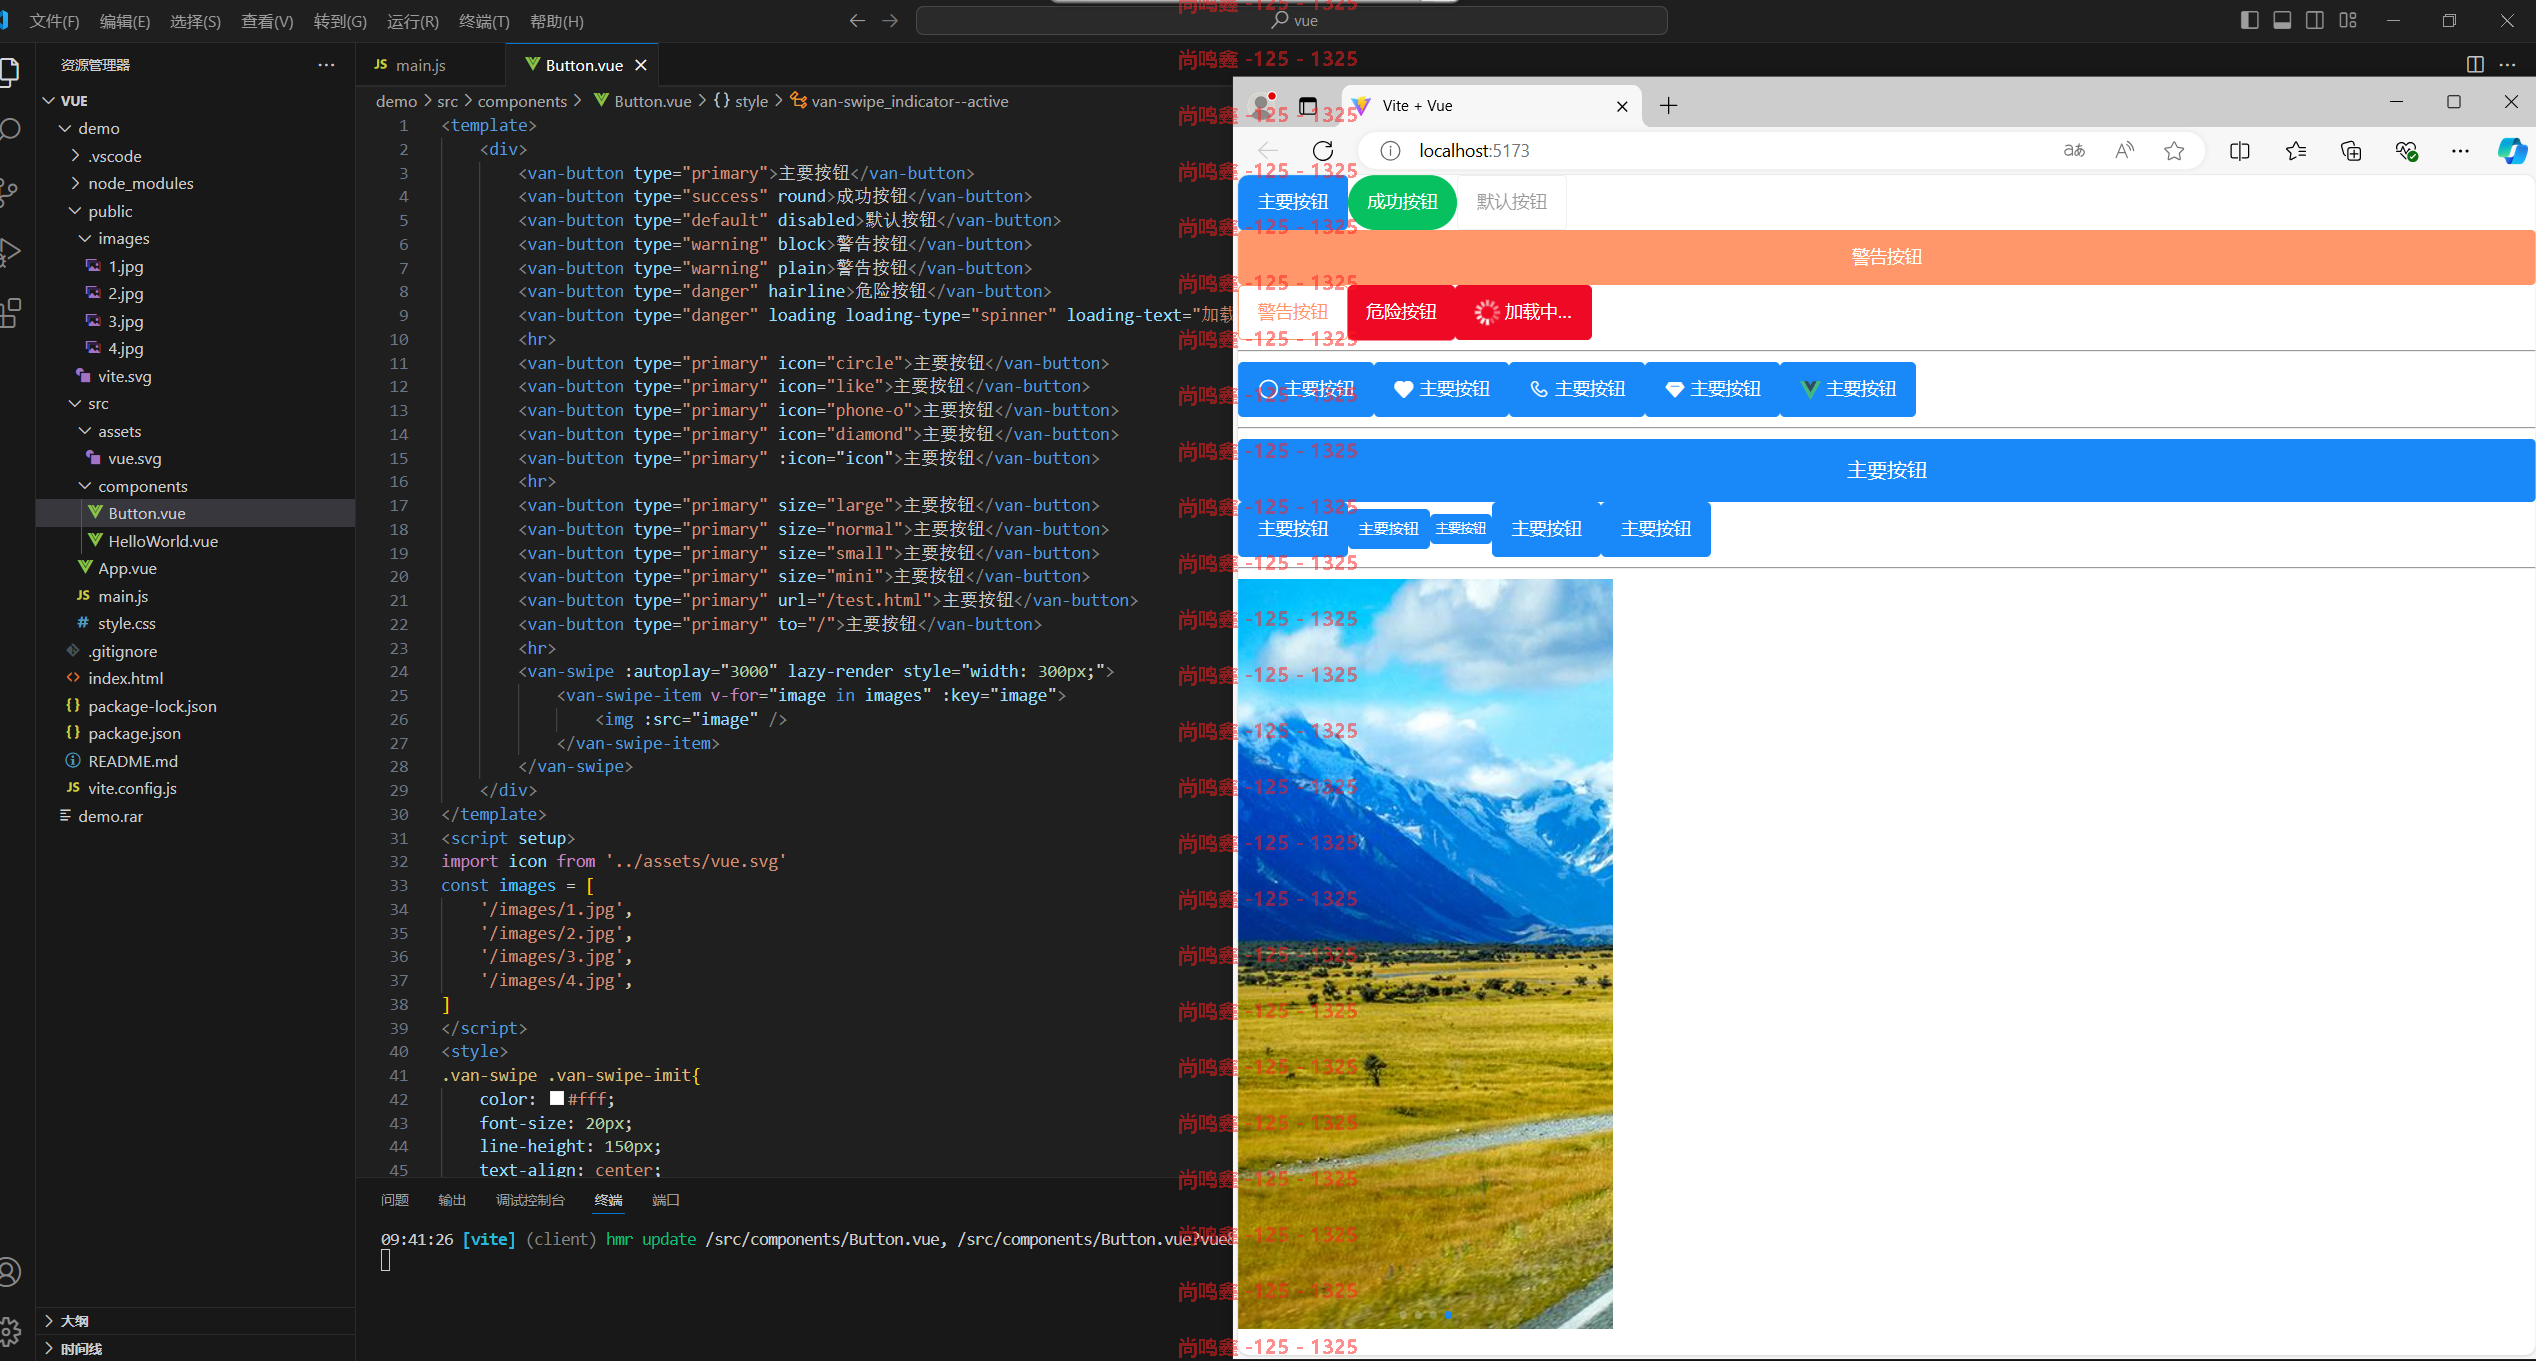This screenshot has height=1361, width=2536.
Task: Open Accounts icon in activity bar
Action: (x=10, y=1272)
